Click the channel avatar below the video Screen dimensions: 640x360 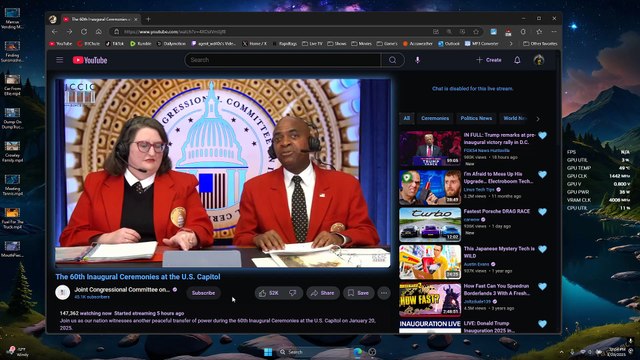coord(62,293)
